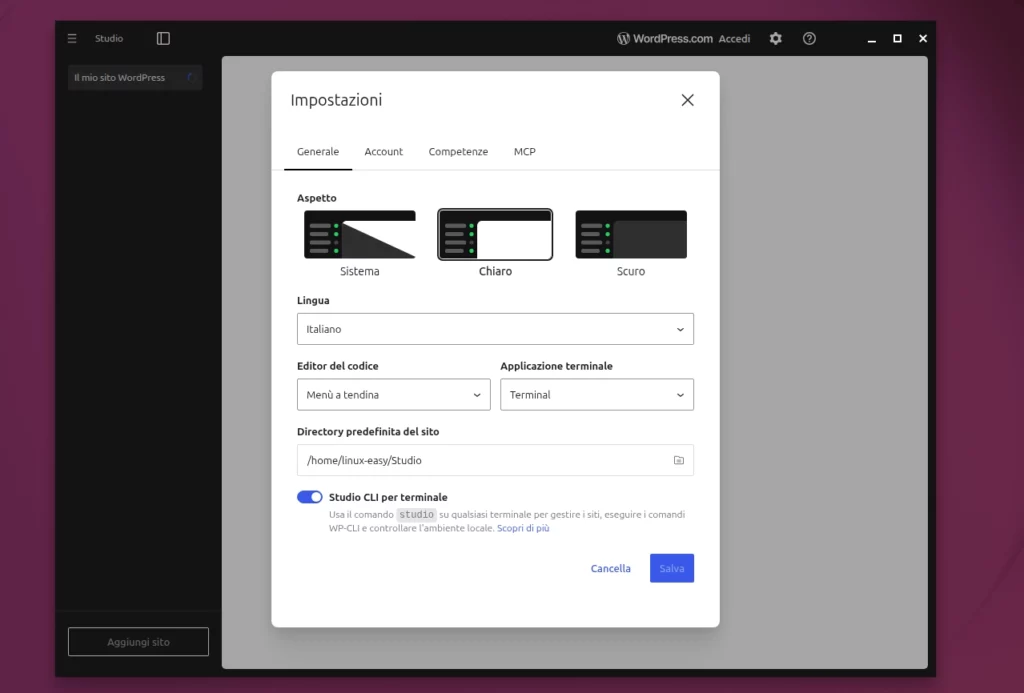Screen dimensions: 1024x693
Task: Maximize the Studio window
Action: pos(897,39)
